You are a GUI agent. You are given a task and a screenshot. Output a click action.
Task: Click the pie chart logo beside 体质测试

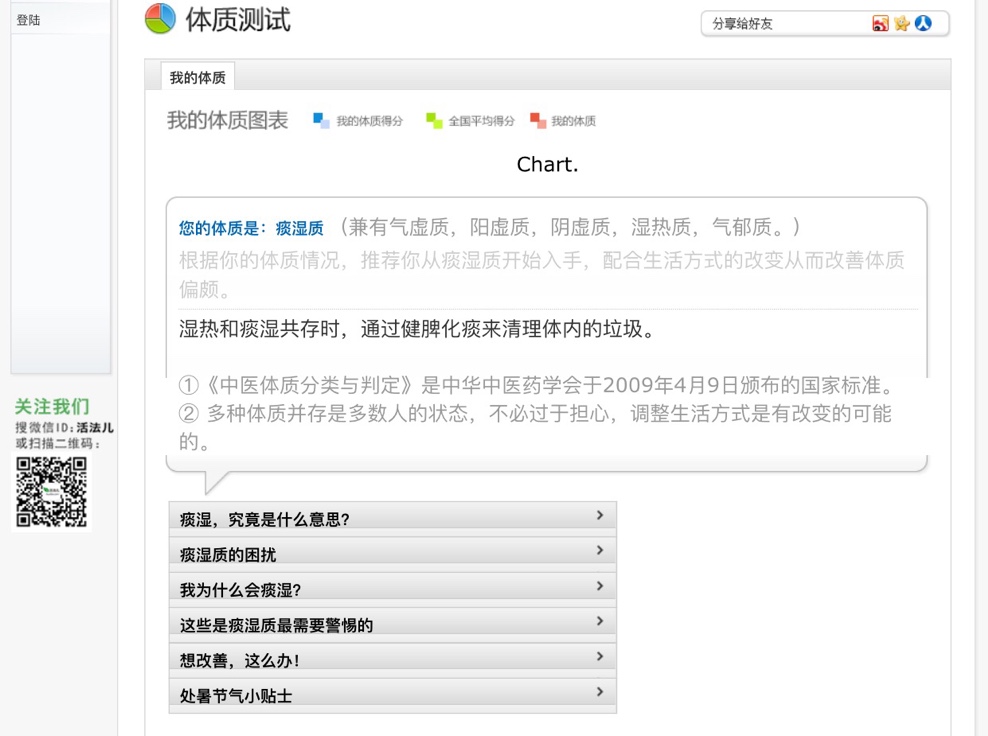tap(160, 19)
